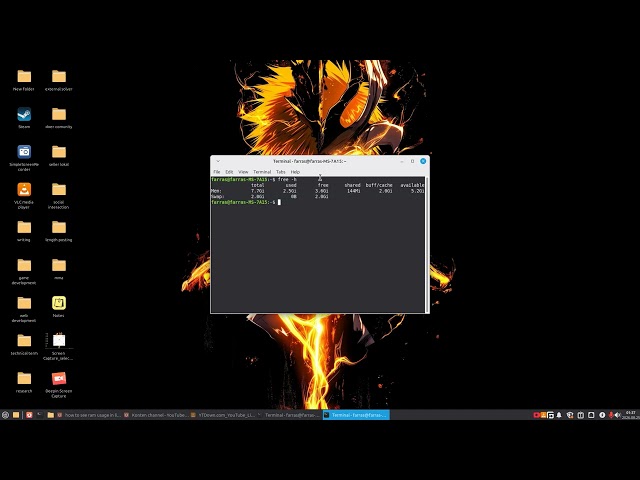
Task: Switch to 'how to see ram usage' window
Action: (89, 415)
